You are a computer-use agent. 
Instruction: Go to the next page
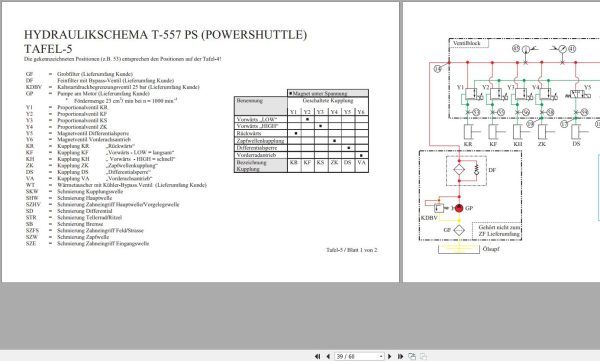tap(390, 356)
